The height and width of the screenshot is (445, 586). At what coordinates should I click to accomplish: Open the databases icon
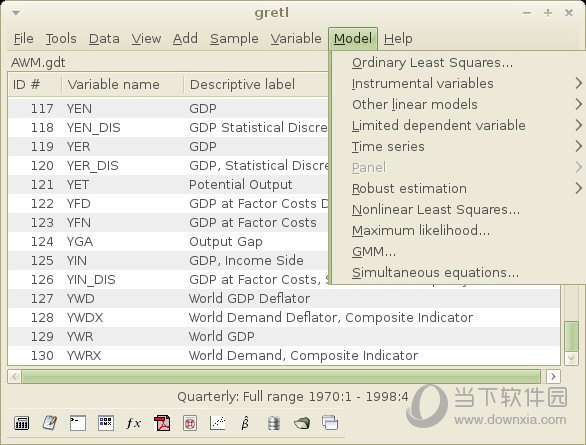[x=274, y=423]
